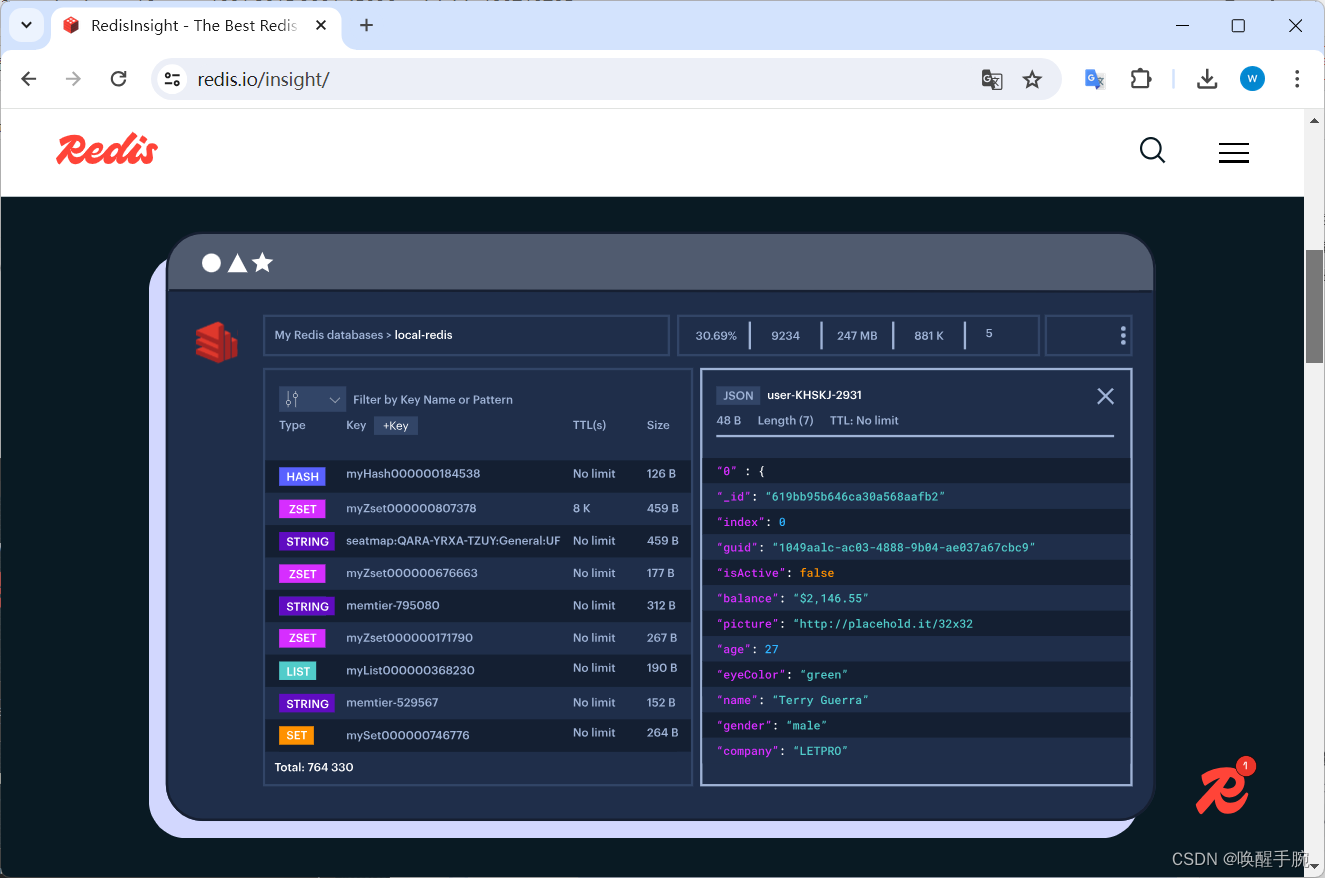This screenshot has height=878, width=1325.
Task: Click the "balance" value $2,146.55
Action: point(830,598)
